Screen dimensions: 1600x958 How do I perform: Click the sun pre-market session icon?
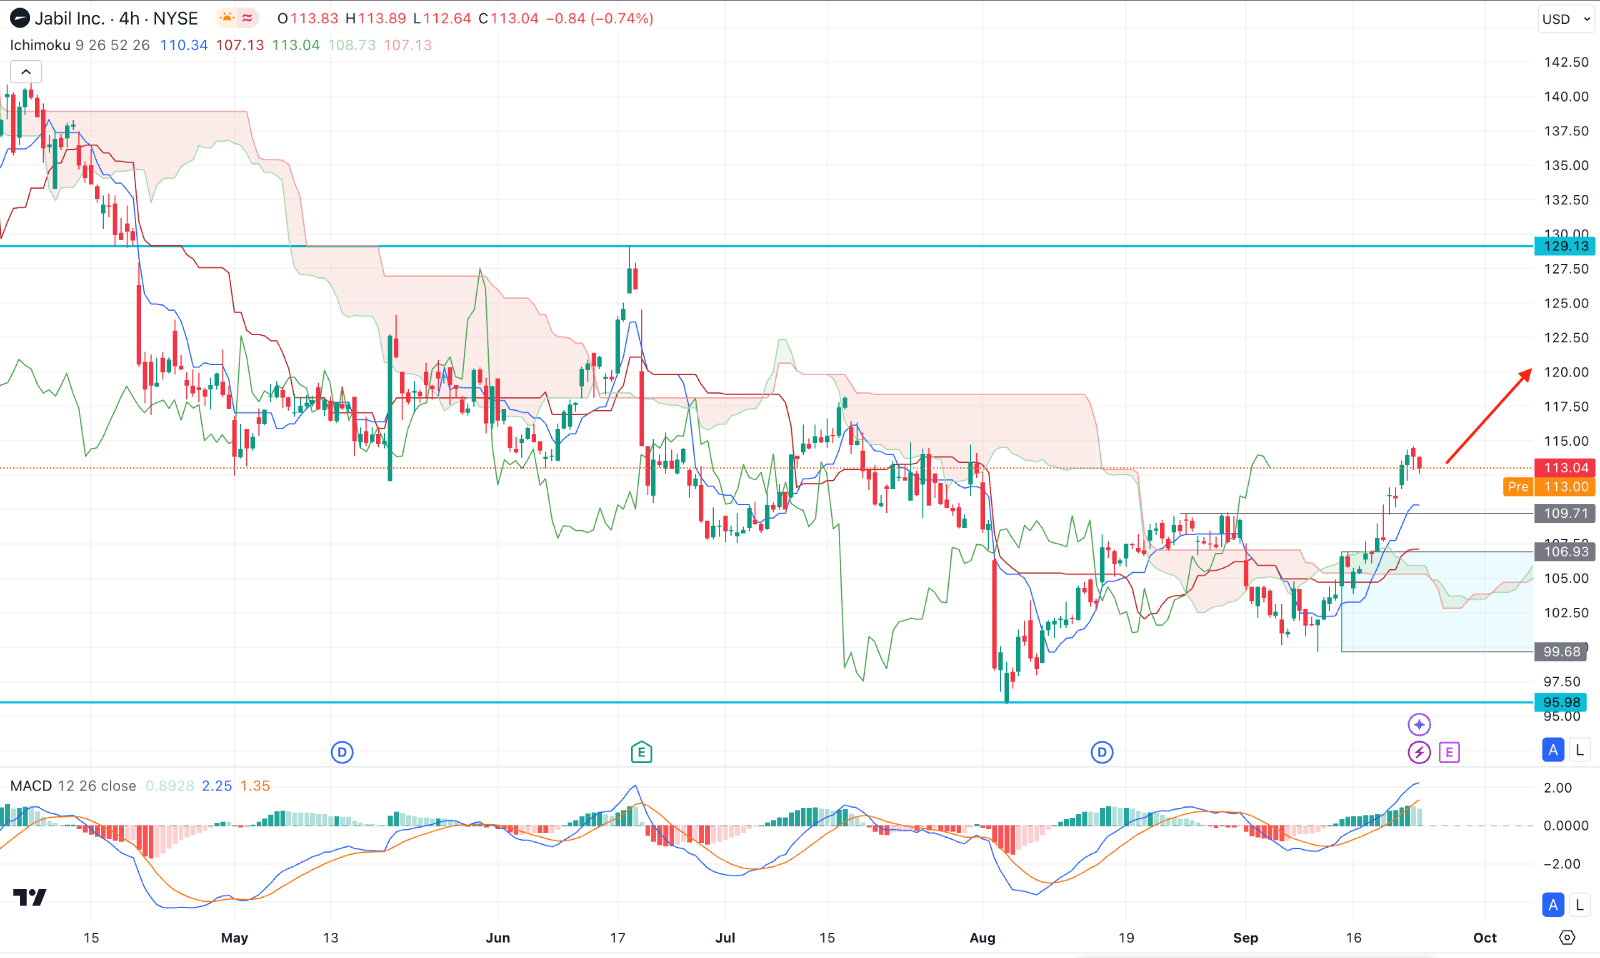pos(227,18)
